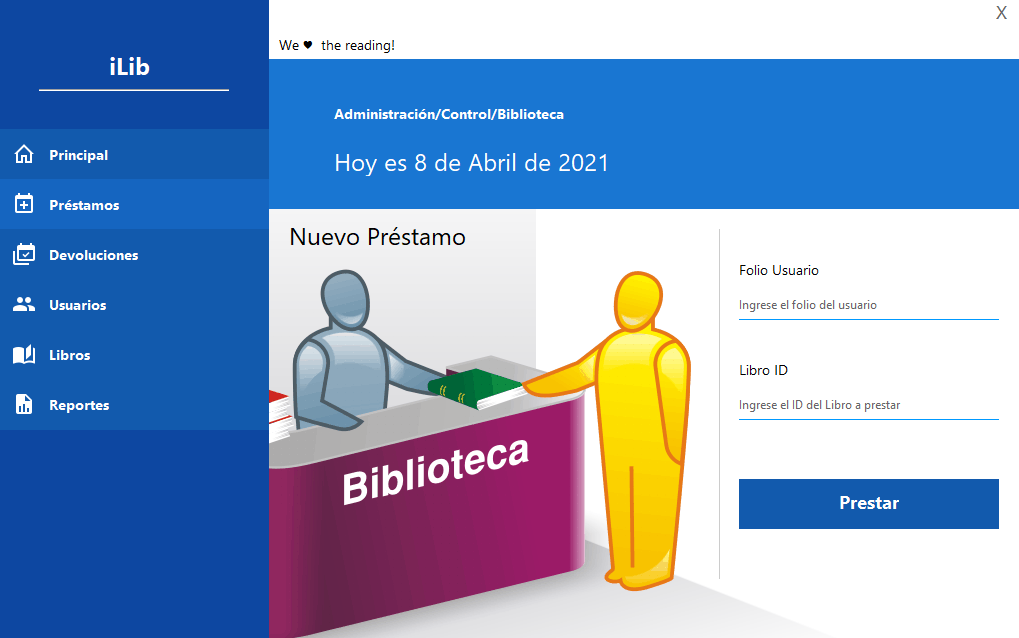Click the Prestar button
The width and height of the screenshot is (1019, 638).
868,504
